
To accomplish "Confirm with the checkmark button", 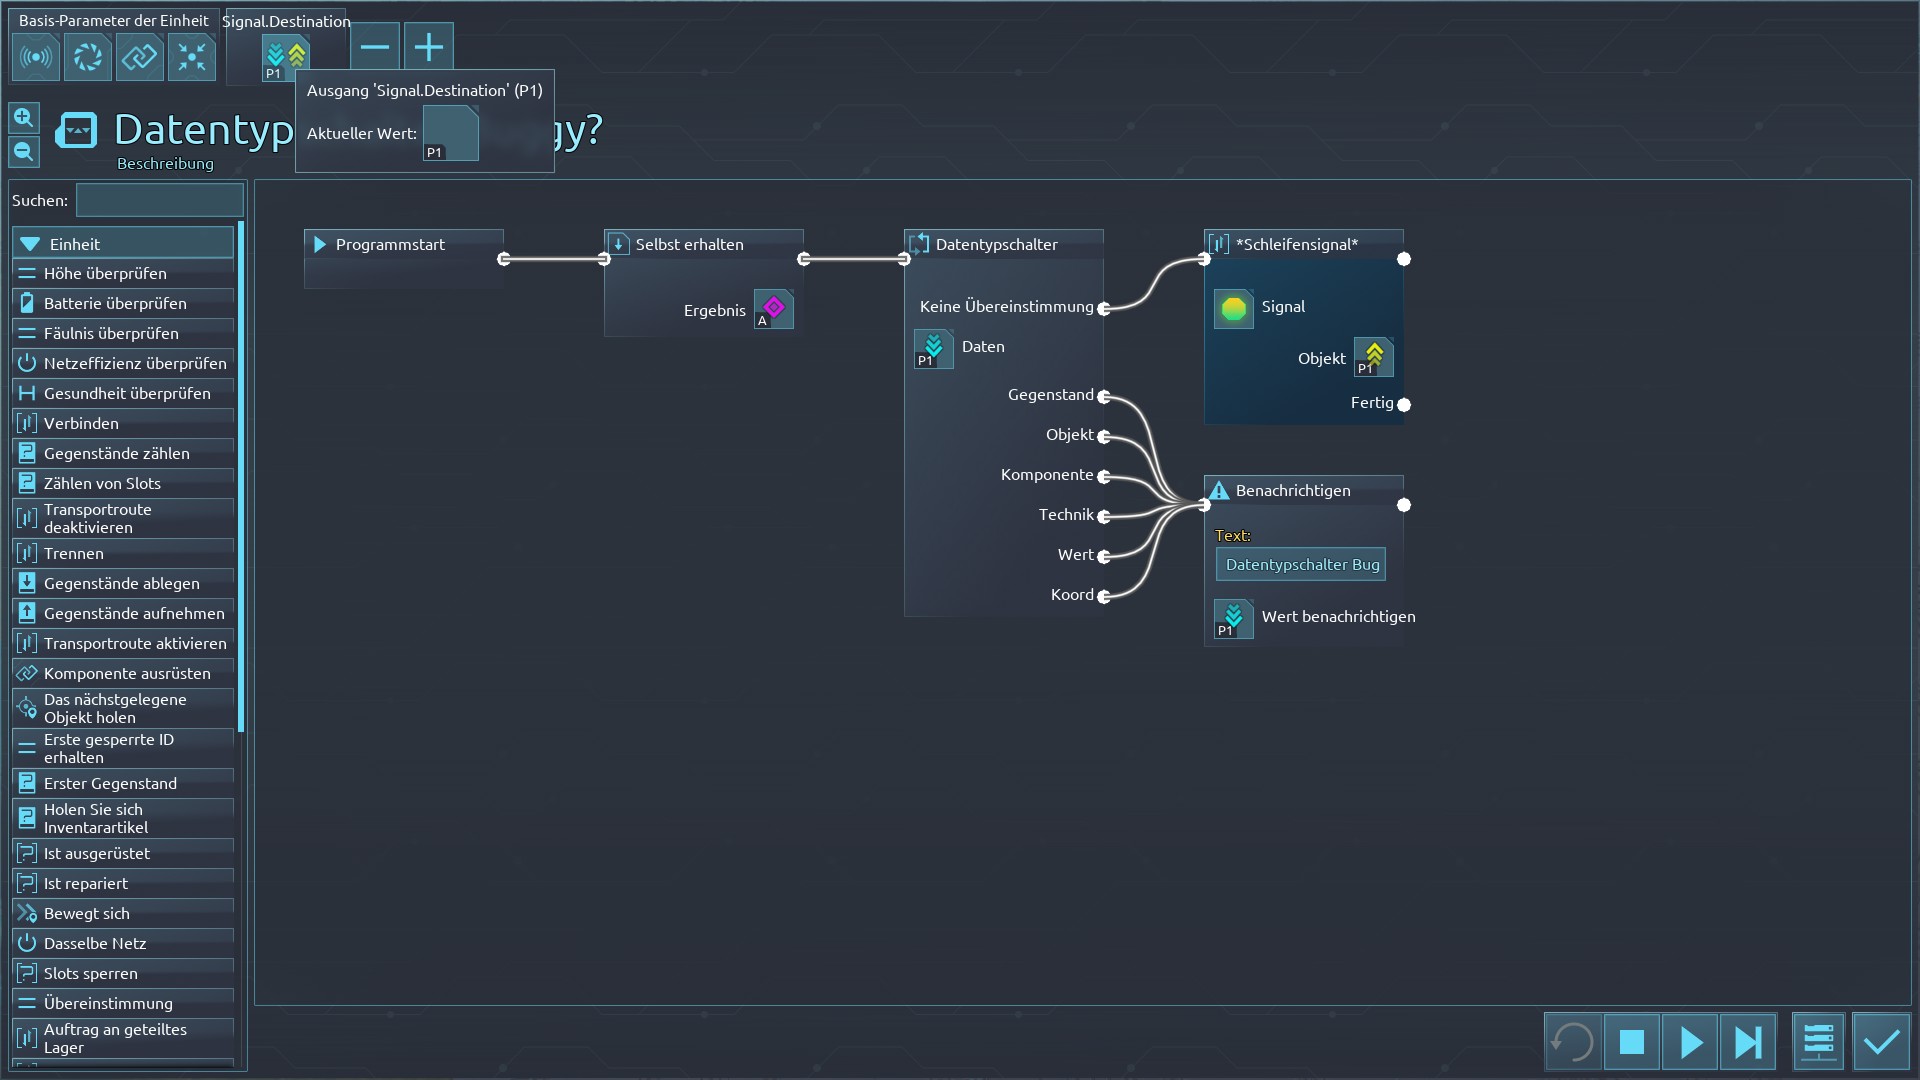I will pyautogui.click(x=1881, y=1042).
